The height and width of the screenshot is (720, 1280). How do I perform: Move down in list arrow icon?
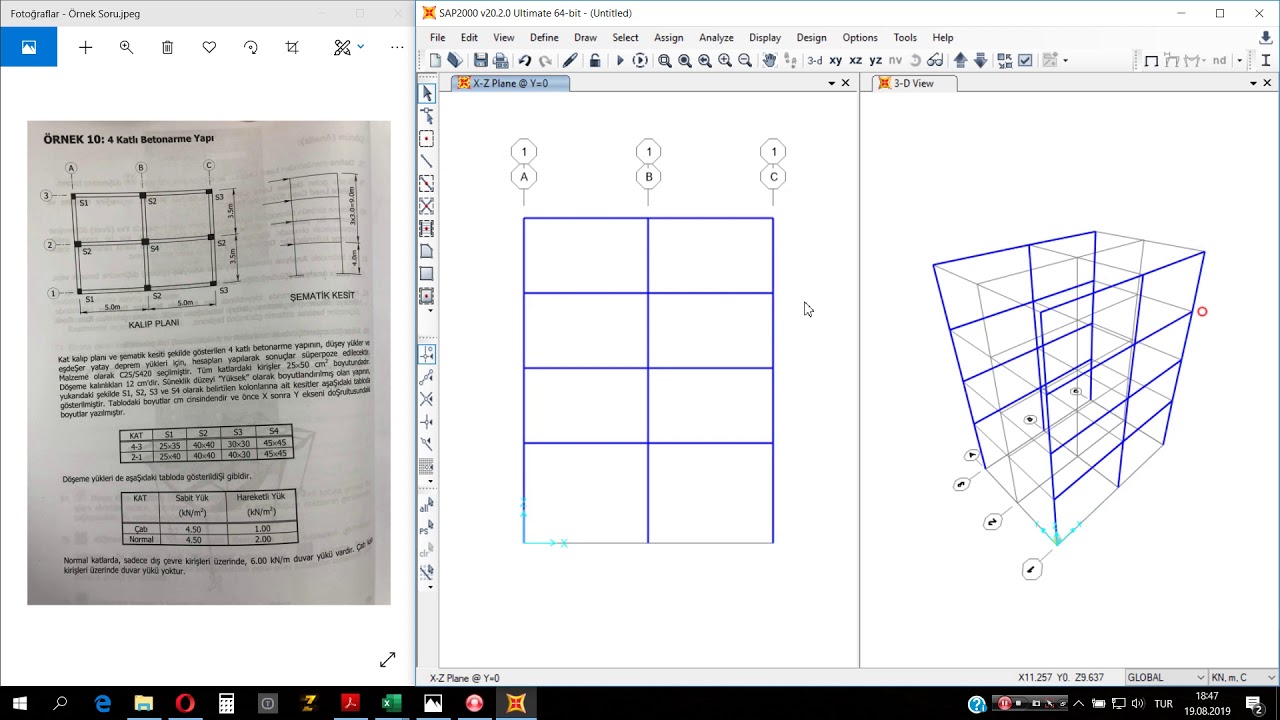point(981,61)
